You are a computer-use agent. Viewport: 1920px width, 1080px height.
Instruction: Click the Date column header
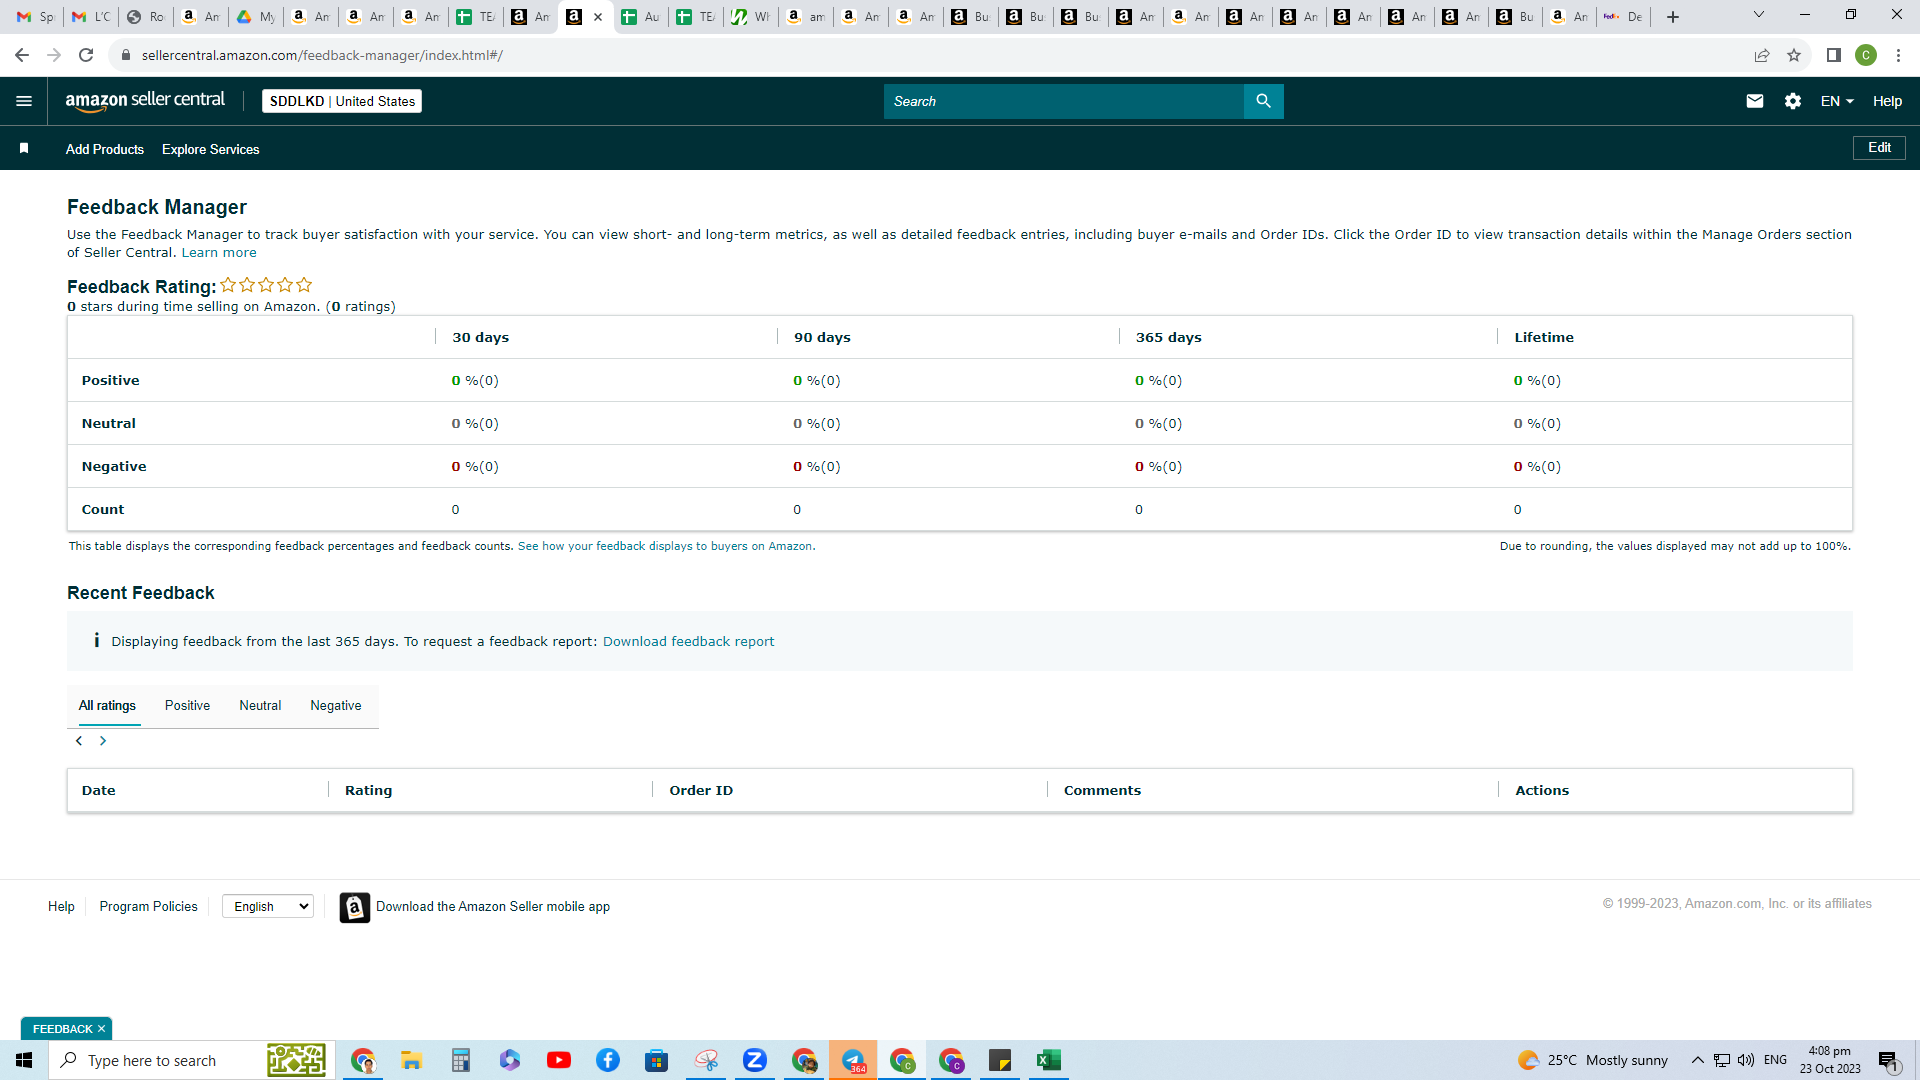pyautogui.click(x=99, y=790)
